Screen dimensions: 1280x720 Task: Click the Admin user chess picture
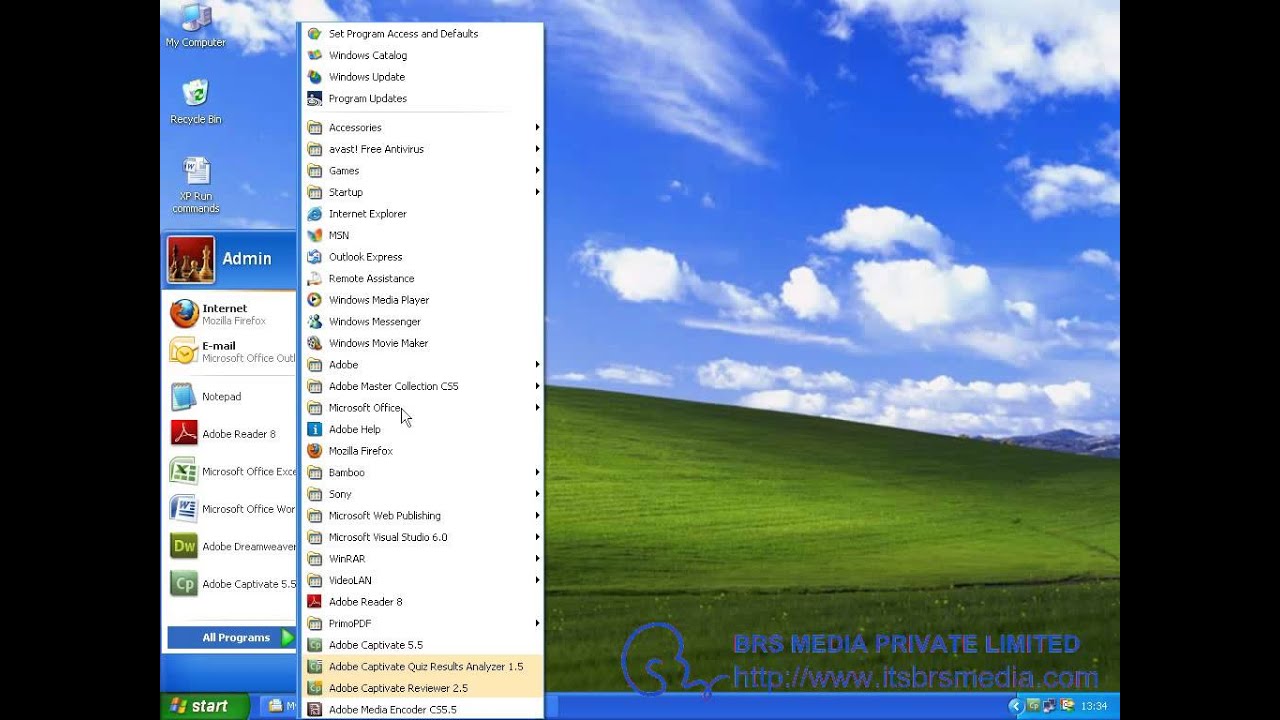(190, 260)
